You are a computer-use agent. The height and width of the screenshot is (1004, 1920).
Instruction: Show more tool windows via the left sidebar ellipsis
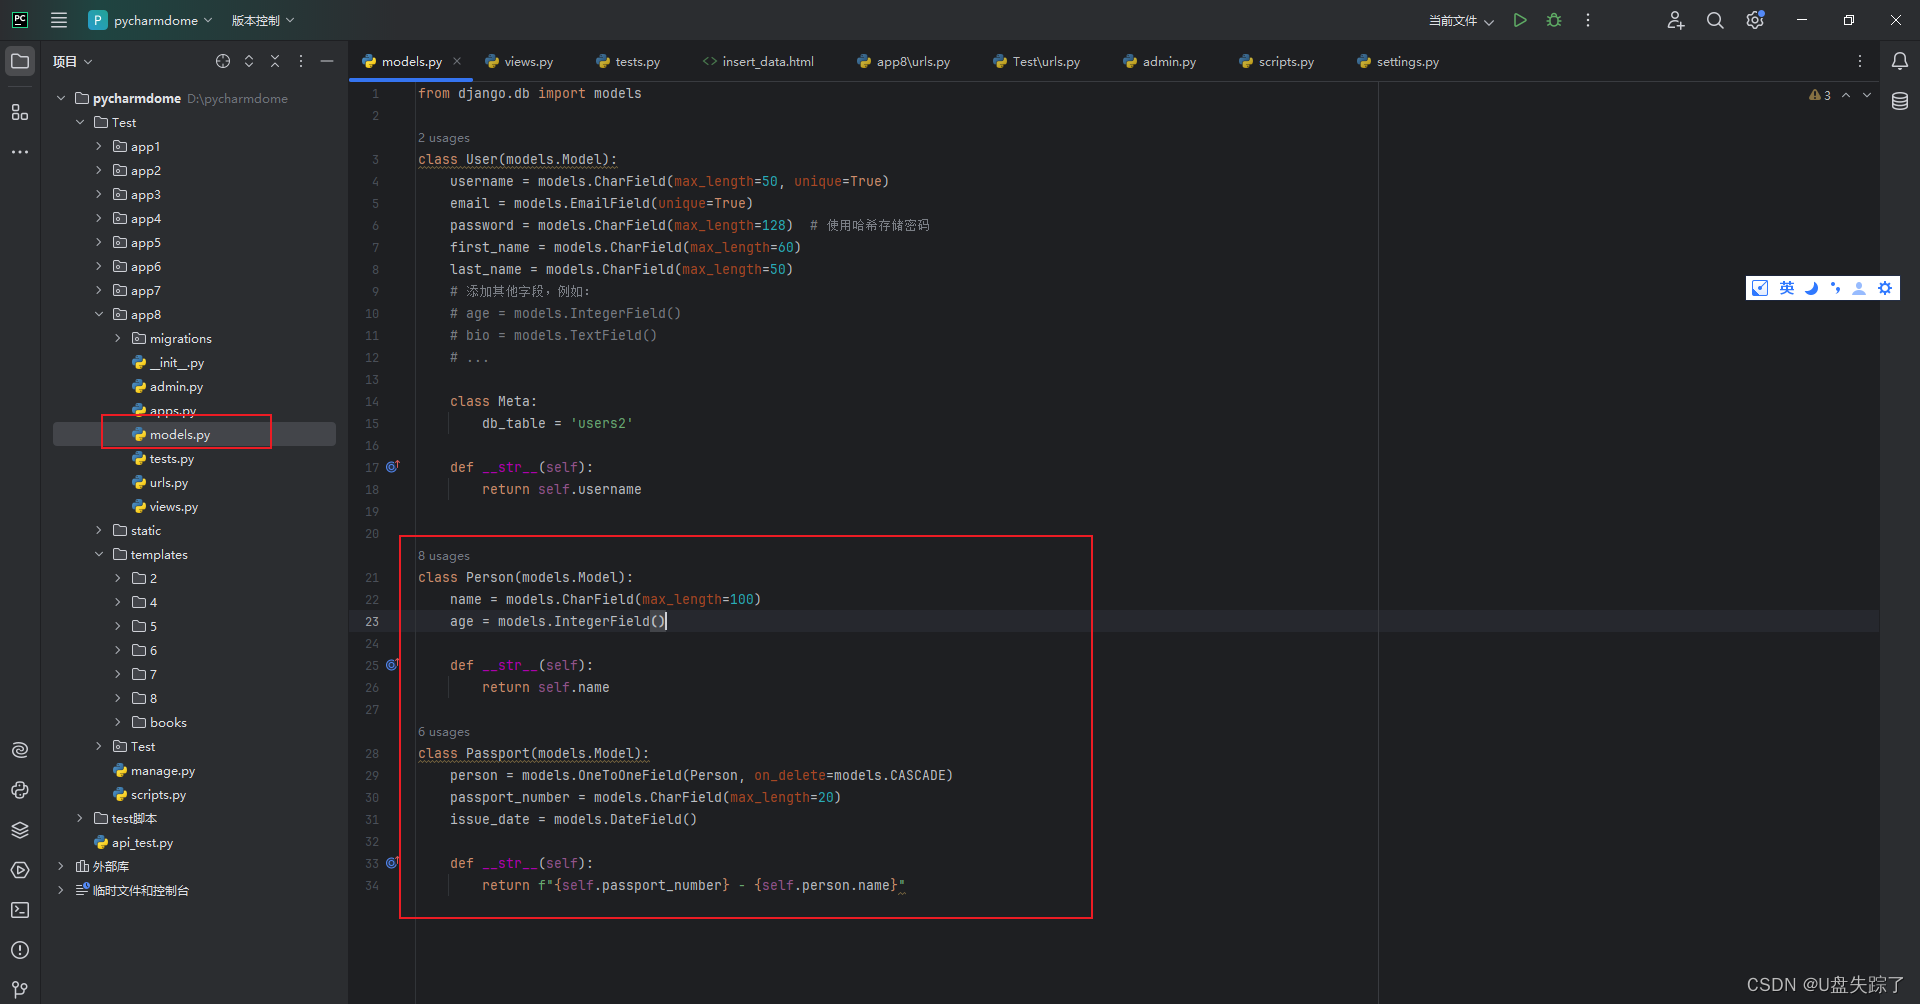pos(20,152)
